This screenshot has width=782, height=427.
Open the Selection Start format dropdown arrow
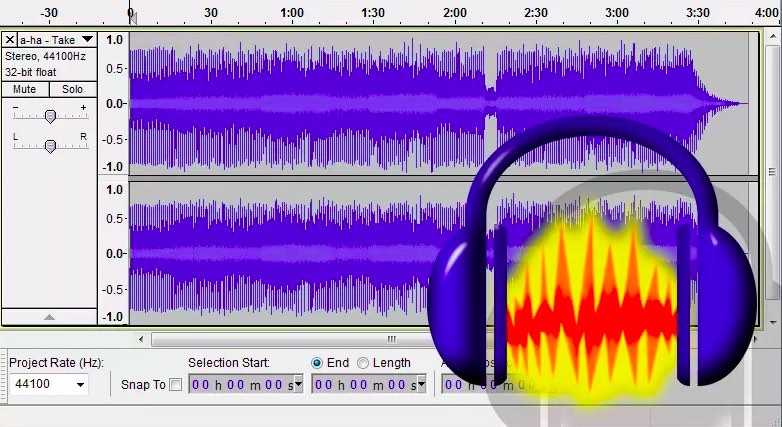pos(297,384)
